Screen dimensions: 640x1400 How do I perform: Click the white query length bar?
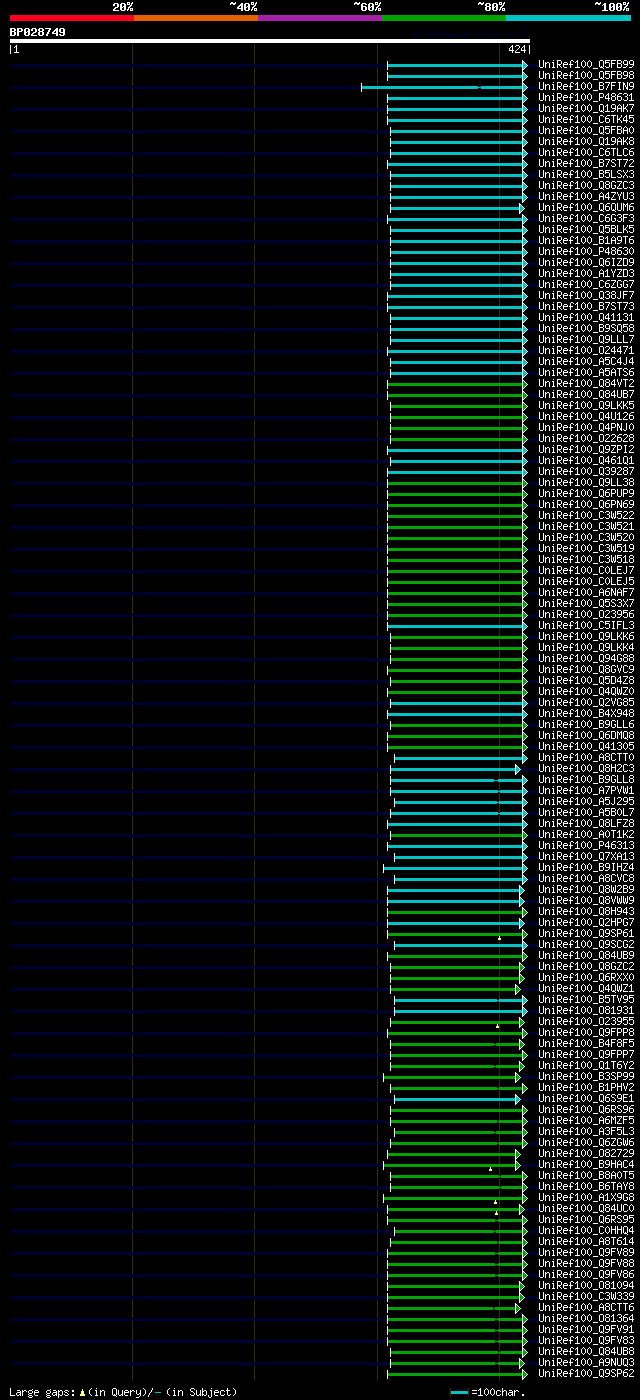coord(269,41)
